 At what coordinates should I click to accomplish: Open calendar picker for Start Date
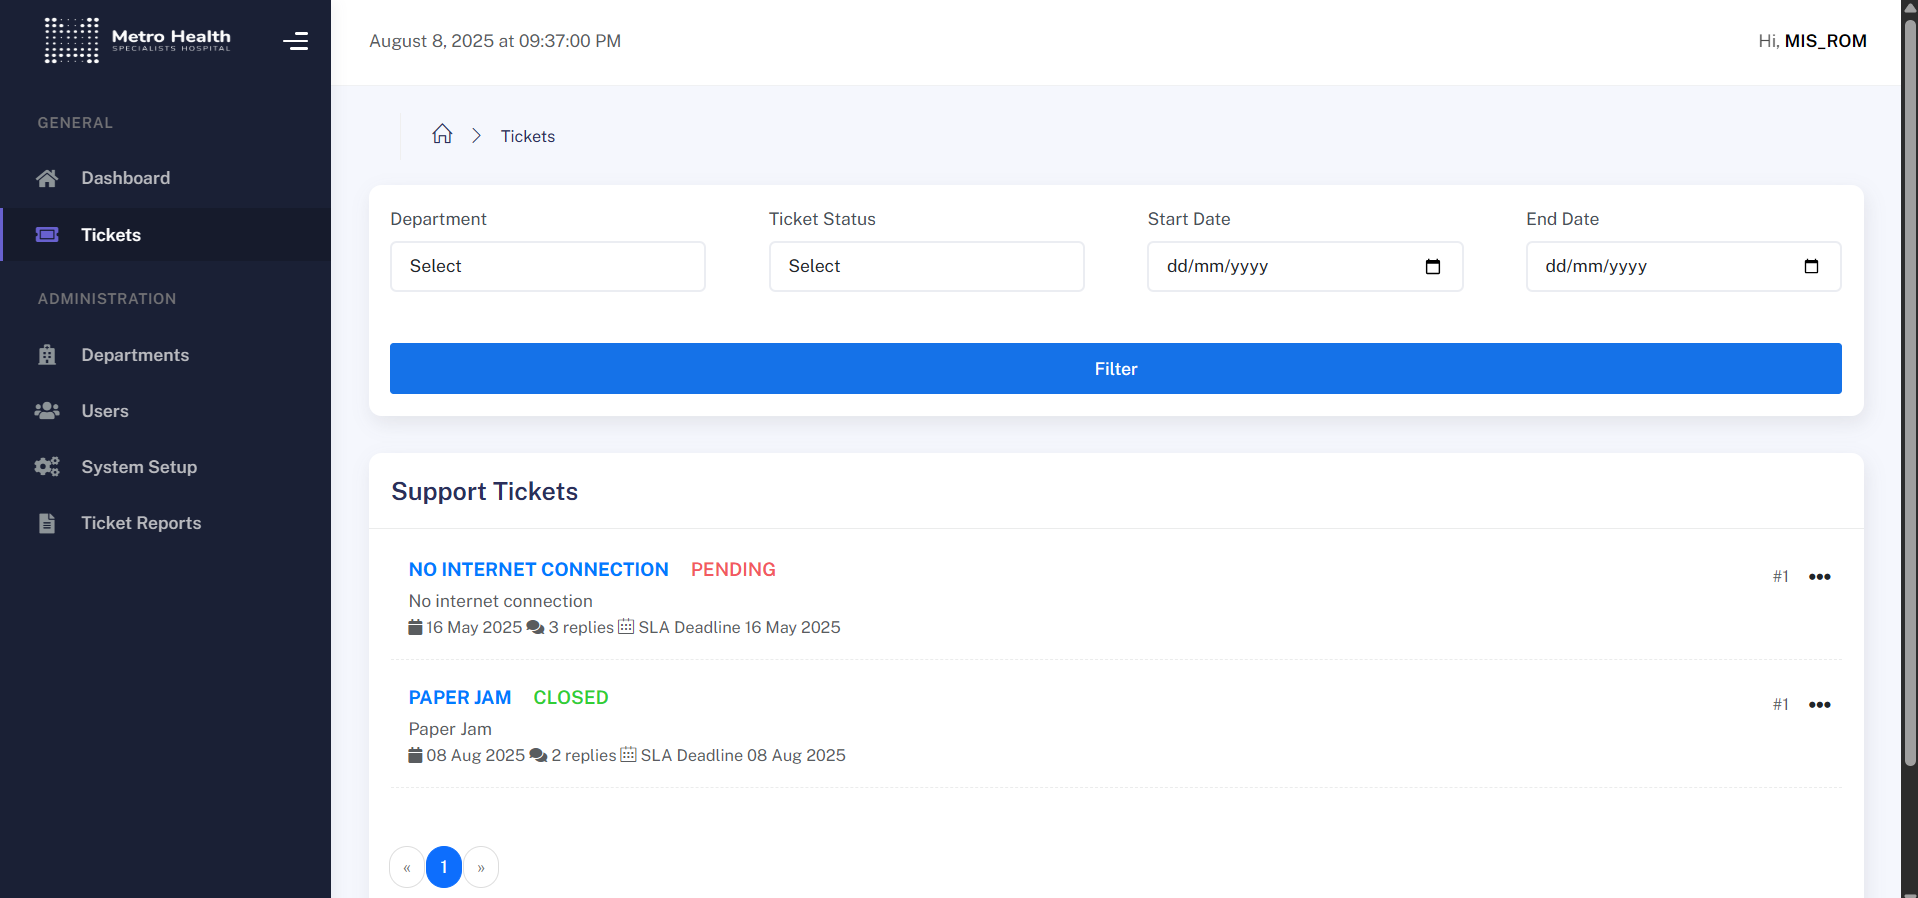click(x=1432, y=267)
